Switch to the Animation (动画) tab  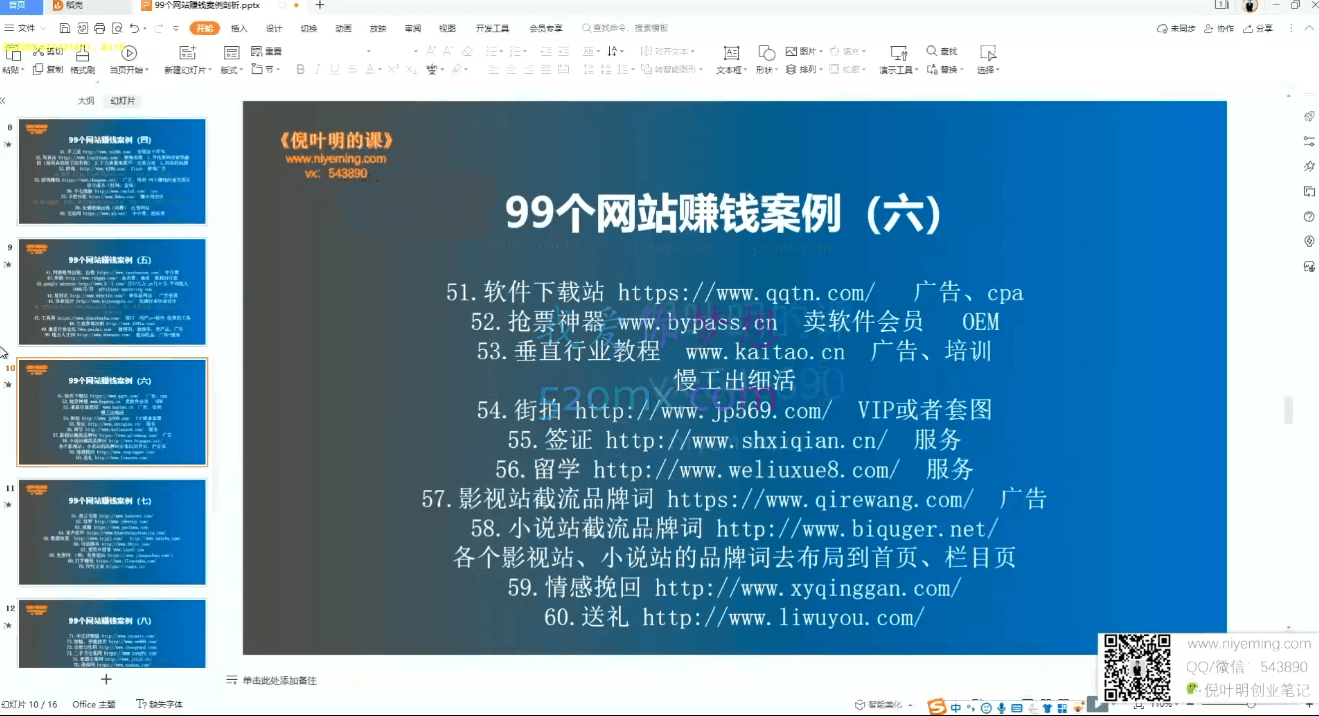(343, 29)
